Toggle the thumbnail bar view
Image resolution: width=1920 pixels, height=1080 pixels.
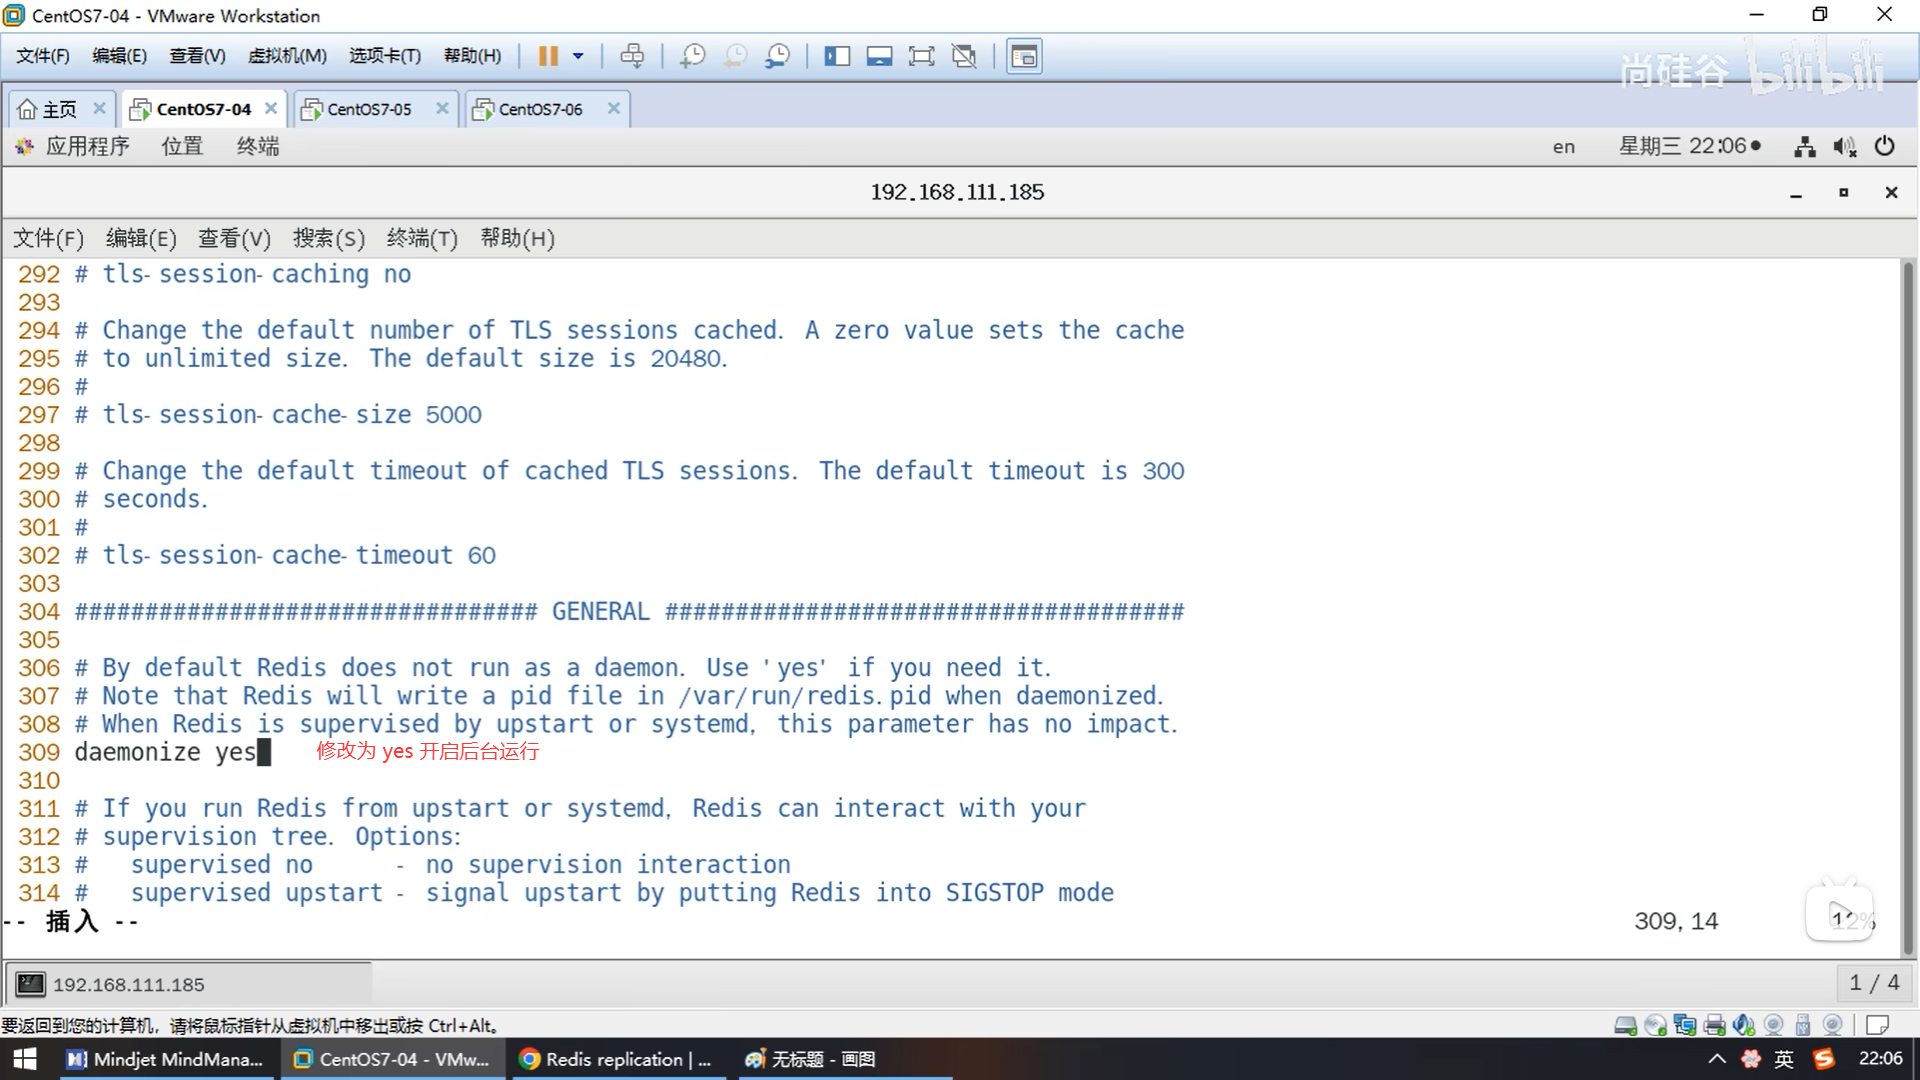pos(879,56)
